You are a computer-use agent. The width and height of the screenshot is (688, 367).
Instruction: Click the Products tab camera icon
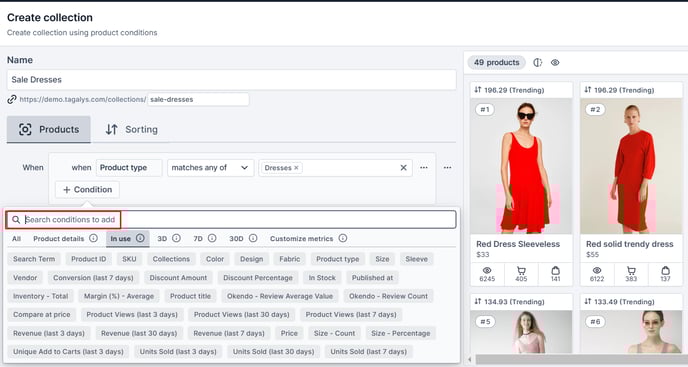click(x=25, y=130)
